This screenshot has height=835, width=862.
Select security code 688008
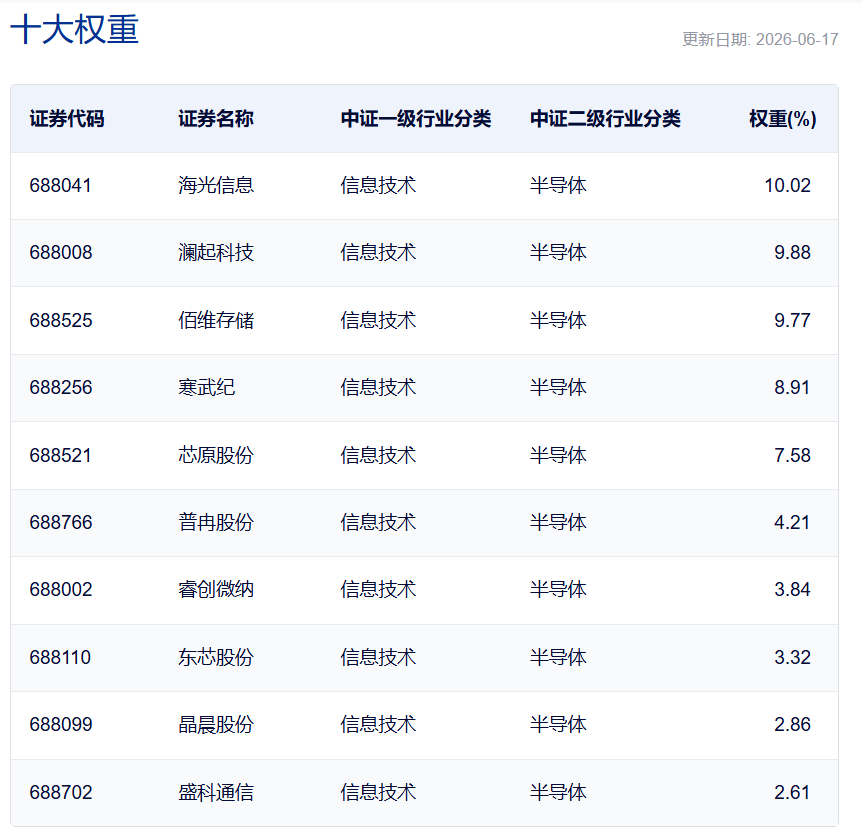tap(60, 252)
